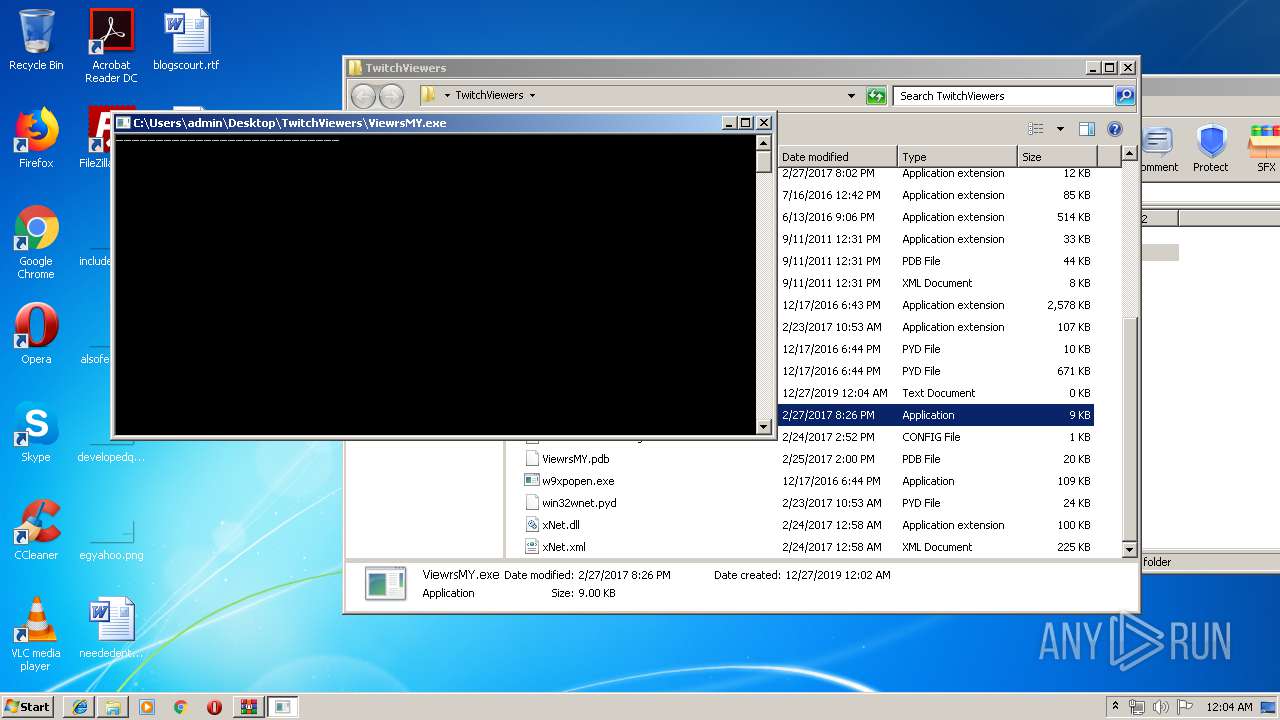Open Explorer Help button
1280x720 pixels.
[x=1115, y=129]
